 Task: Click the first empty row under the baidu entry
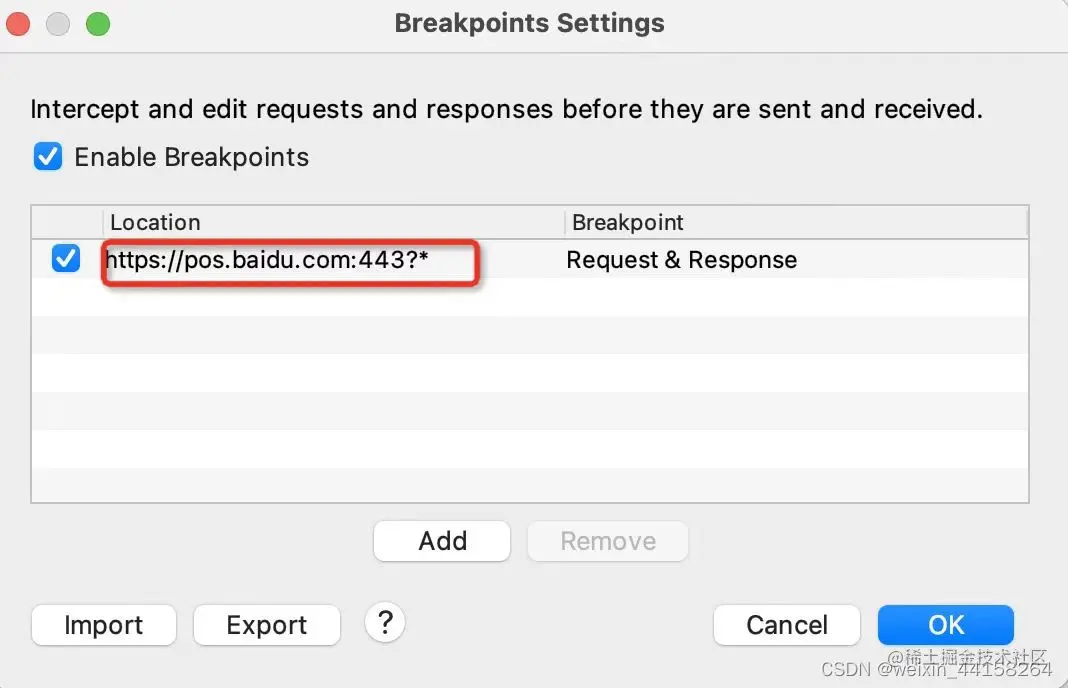tap(530, 298)
